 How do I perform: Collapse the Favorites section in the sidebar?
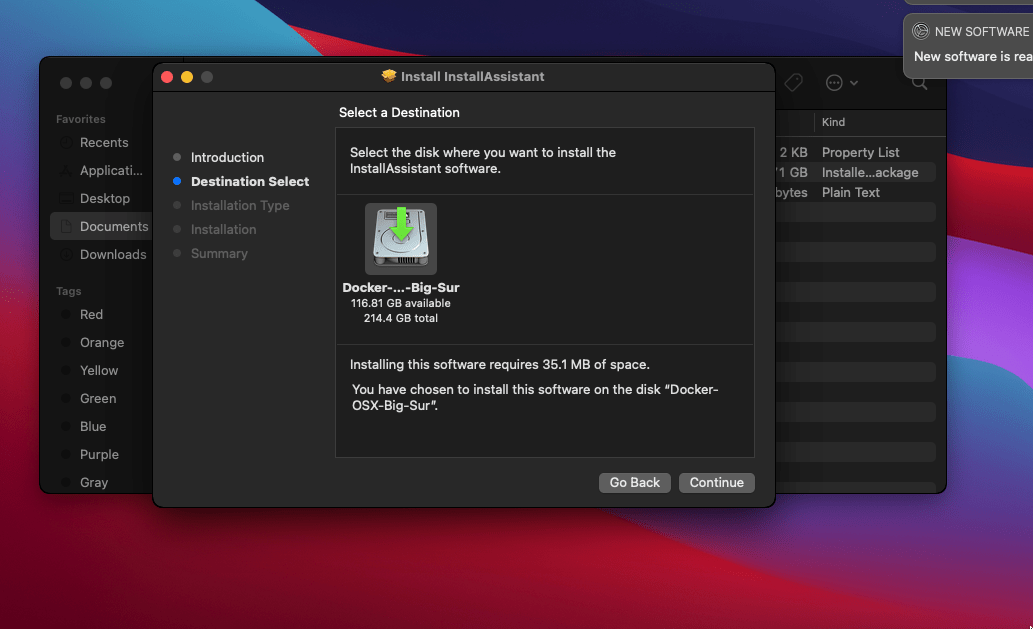80,118
